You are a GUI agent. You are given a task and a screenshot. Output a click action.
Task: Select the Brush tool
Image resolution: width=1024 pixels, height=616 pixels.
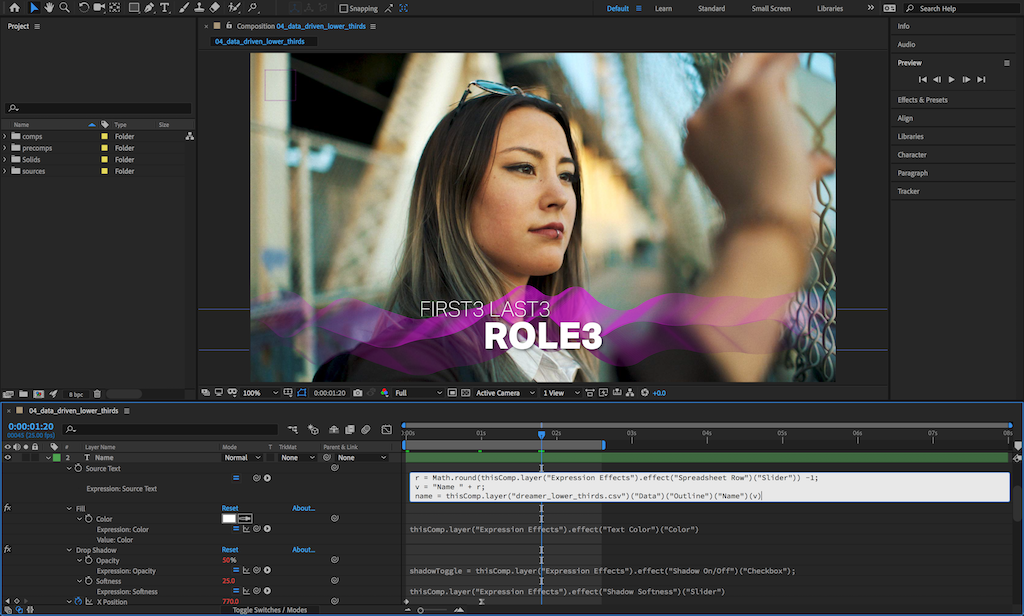pos(184,8)
